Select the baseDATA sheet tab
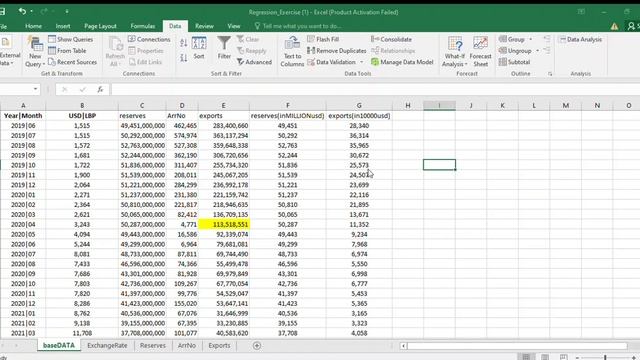The height and width of the screenshot is (360, 640). coord(59,345)
